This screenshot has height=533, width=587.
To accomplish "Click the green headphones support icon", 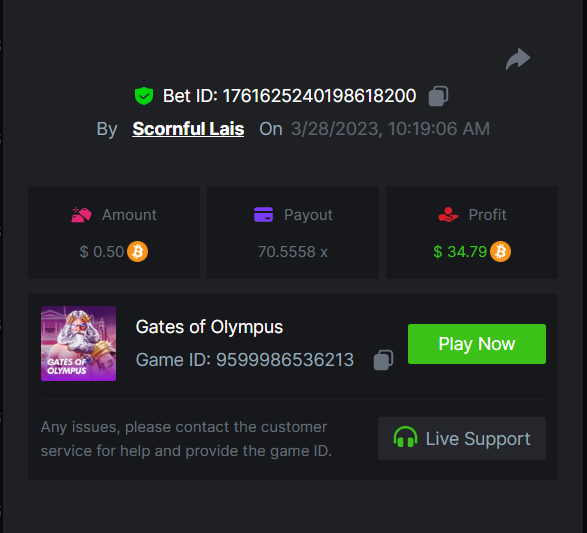I will (x=405, y=437).
